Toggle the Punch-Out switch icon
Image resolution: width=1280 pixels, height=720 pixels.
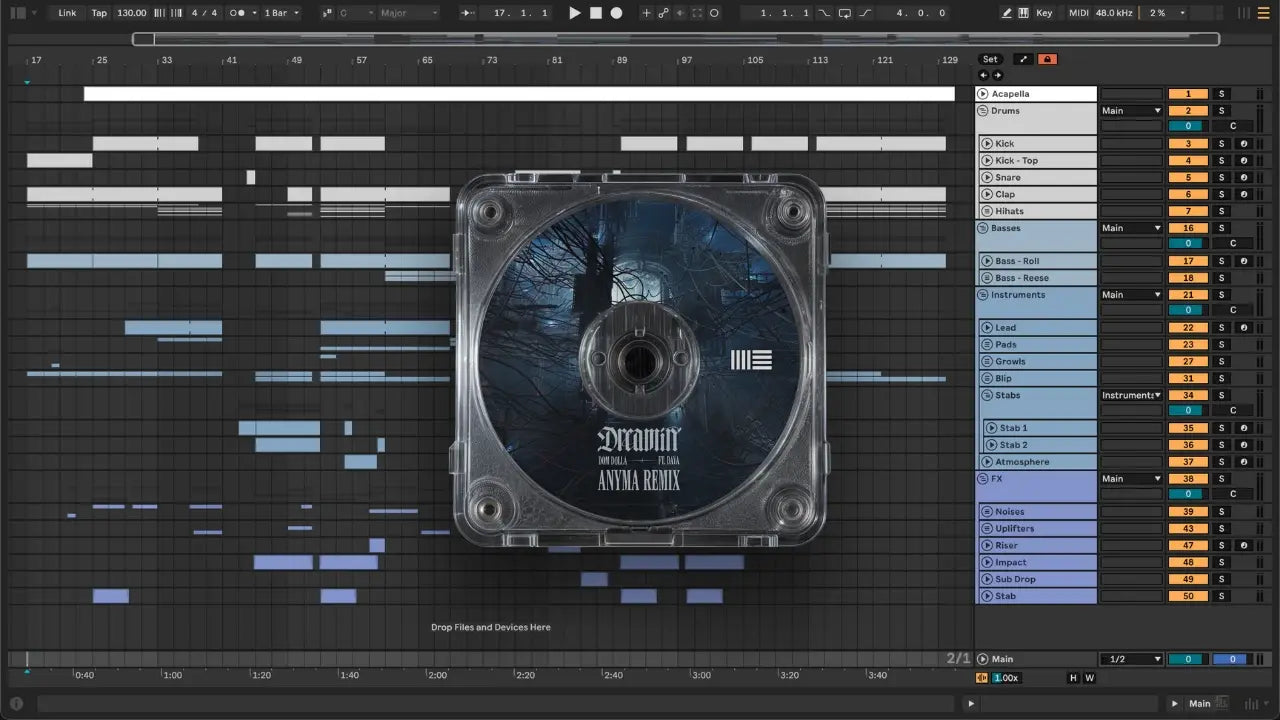click(x=865, y=13)
